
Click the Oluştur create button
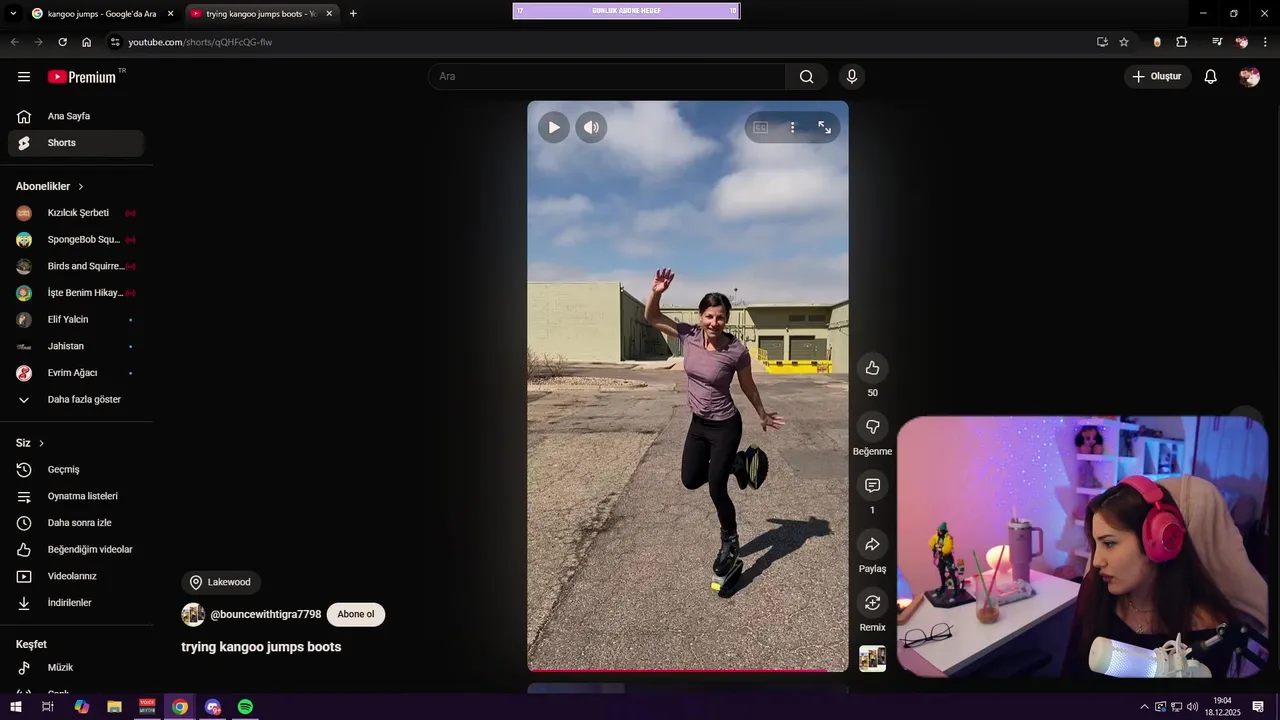click(1158, 76)
